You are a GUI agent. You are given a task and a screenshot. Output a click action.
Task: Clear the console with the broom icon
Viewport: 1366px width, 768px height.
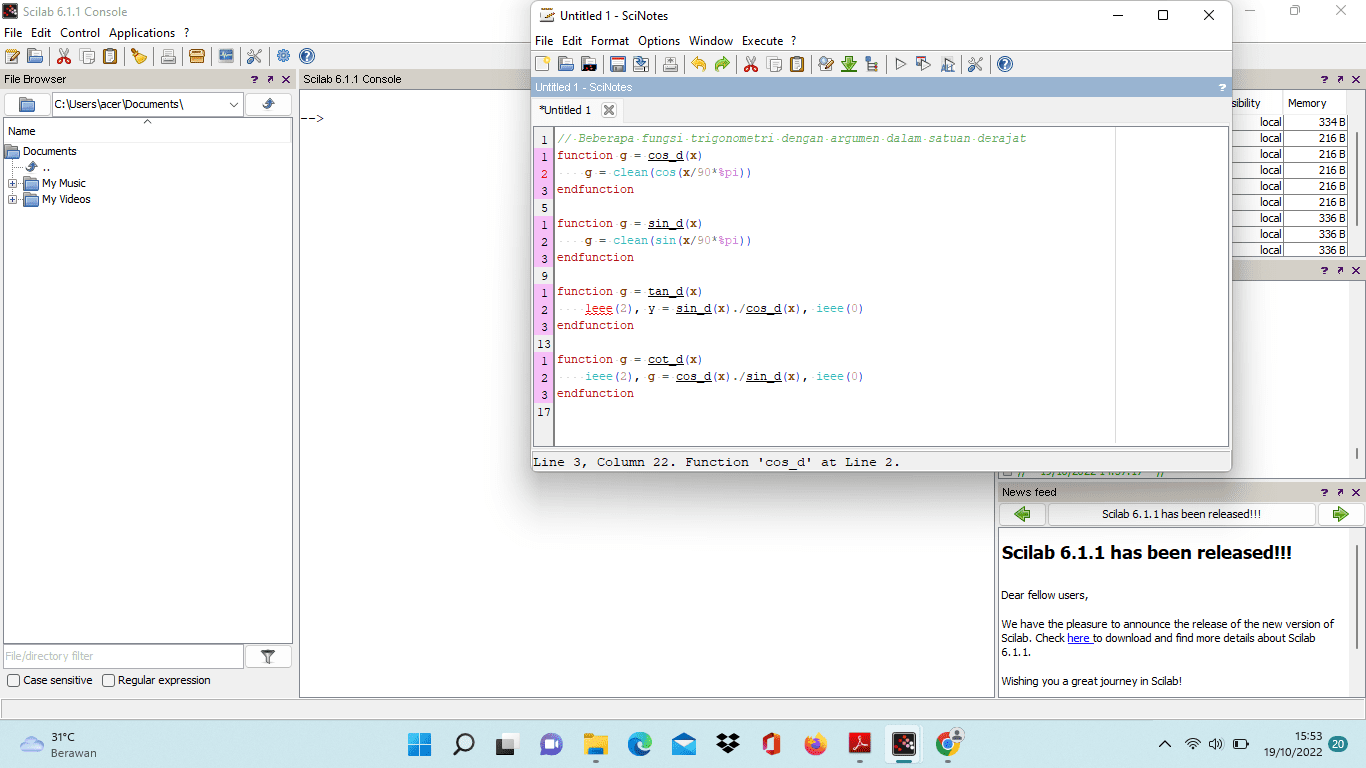click(139, 56)
